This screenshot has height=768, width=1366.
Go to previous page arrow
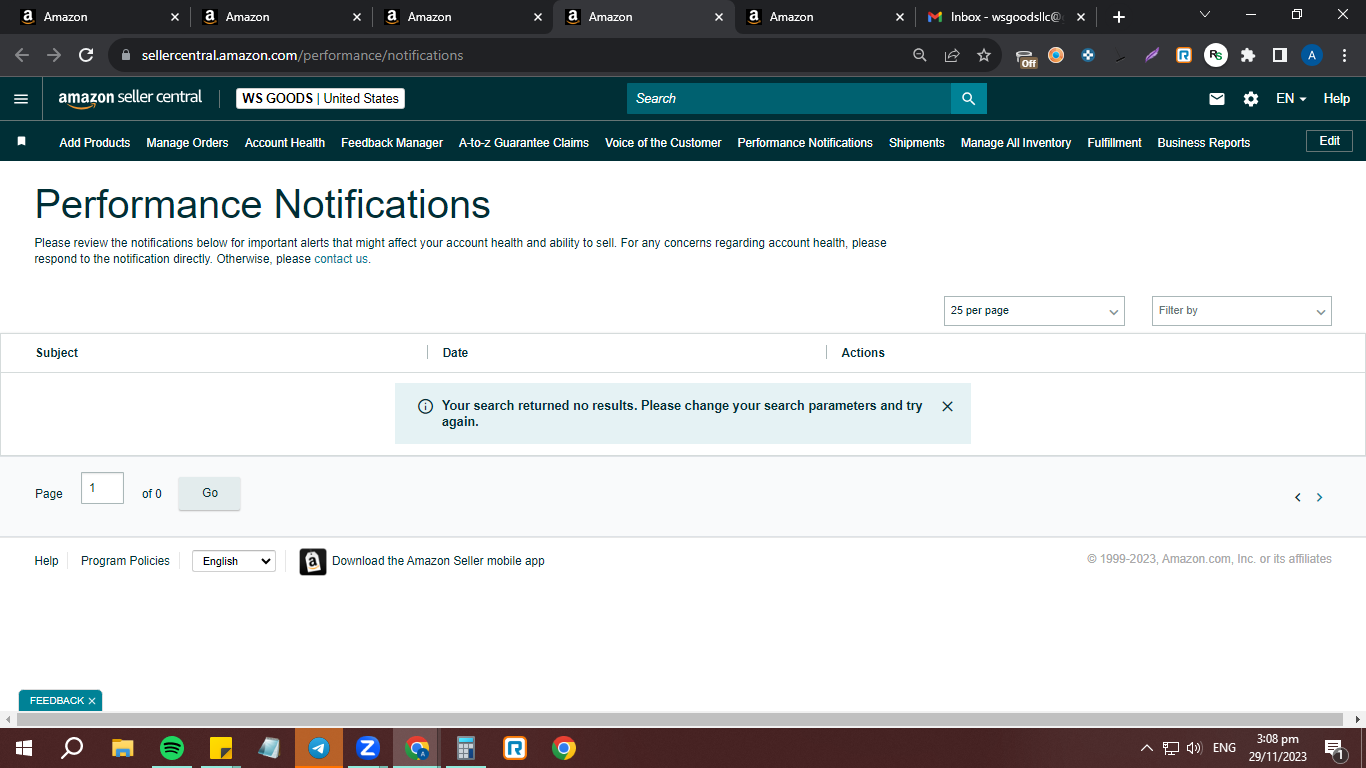[x=1298, y=497]
